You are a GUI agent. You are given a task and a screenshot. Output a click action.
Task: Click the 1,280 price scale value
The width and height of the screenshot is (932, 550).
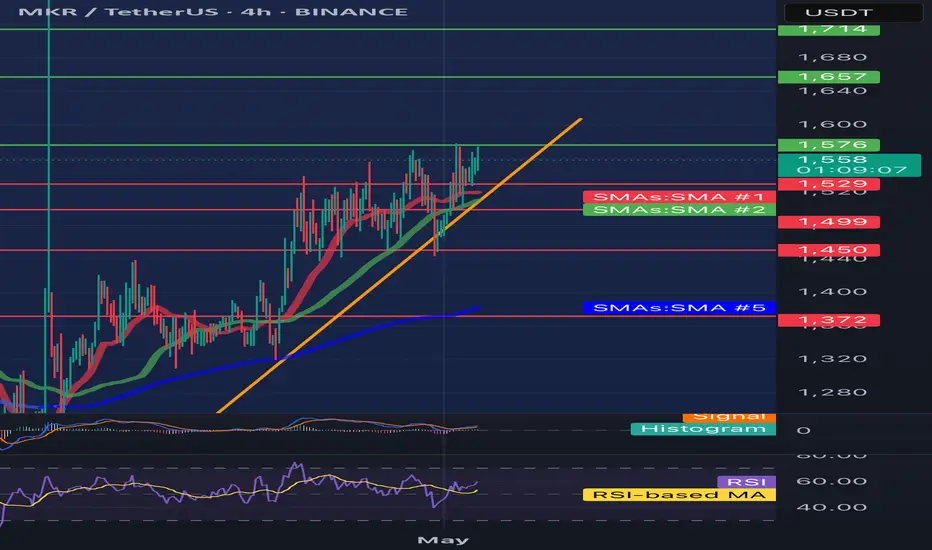pos(832,392)
